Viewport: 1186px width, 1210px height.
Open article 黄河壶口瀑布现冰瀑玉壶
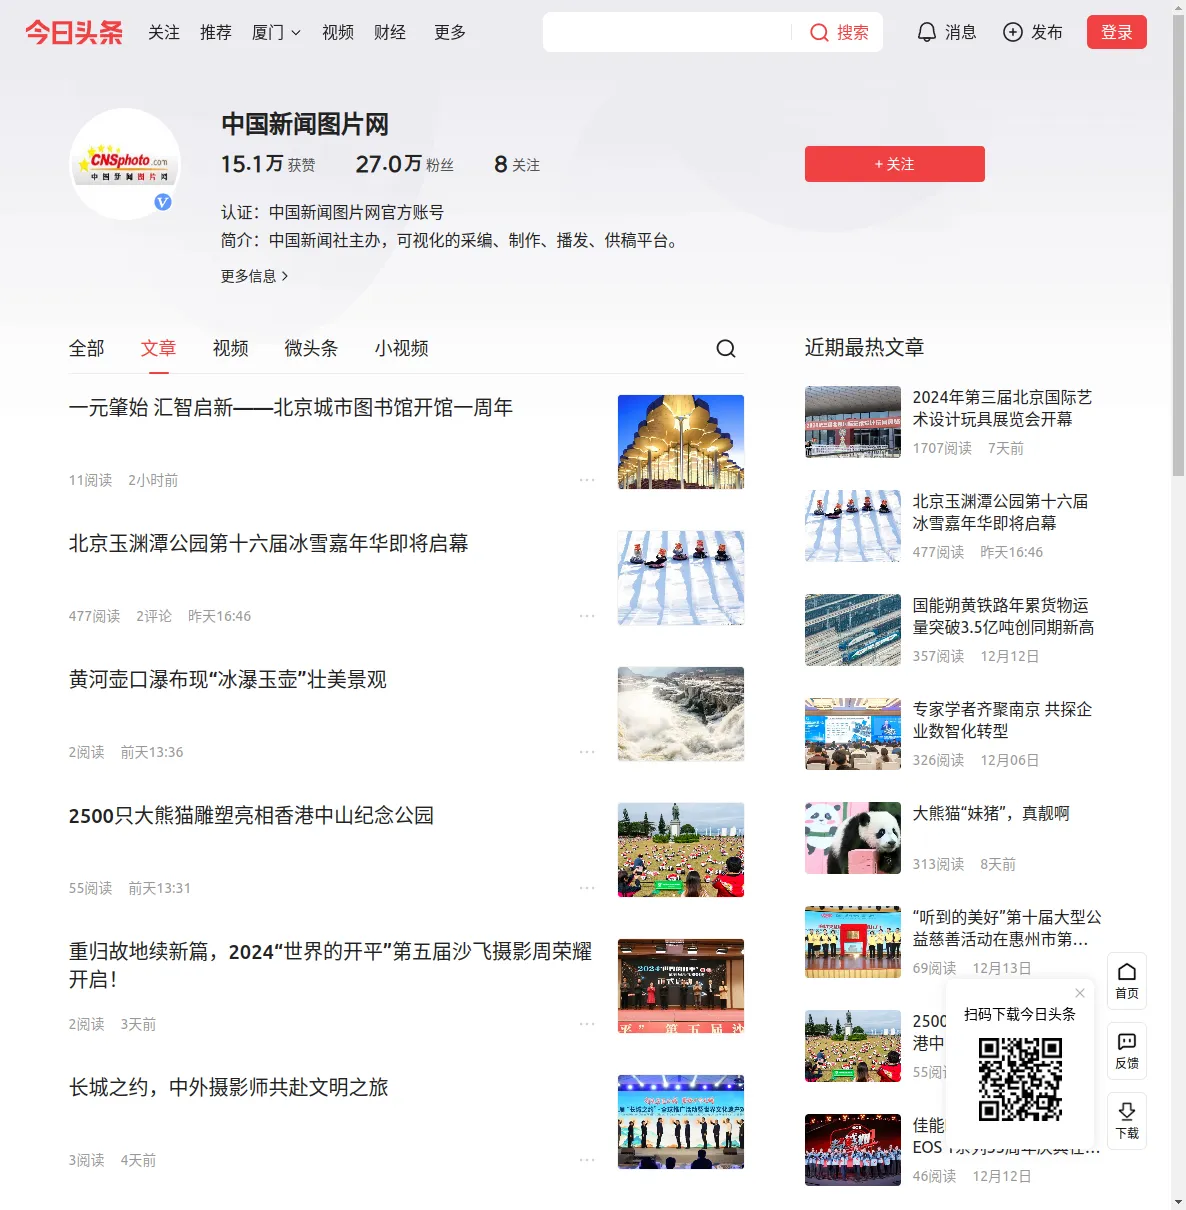[x=228, y=680]
